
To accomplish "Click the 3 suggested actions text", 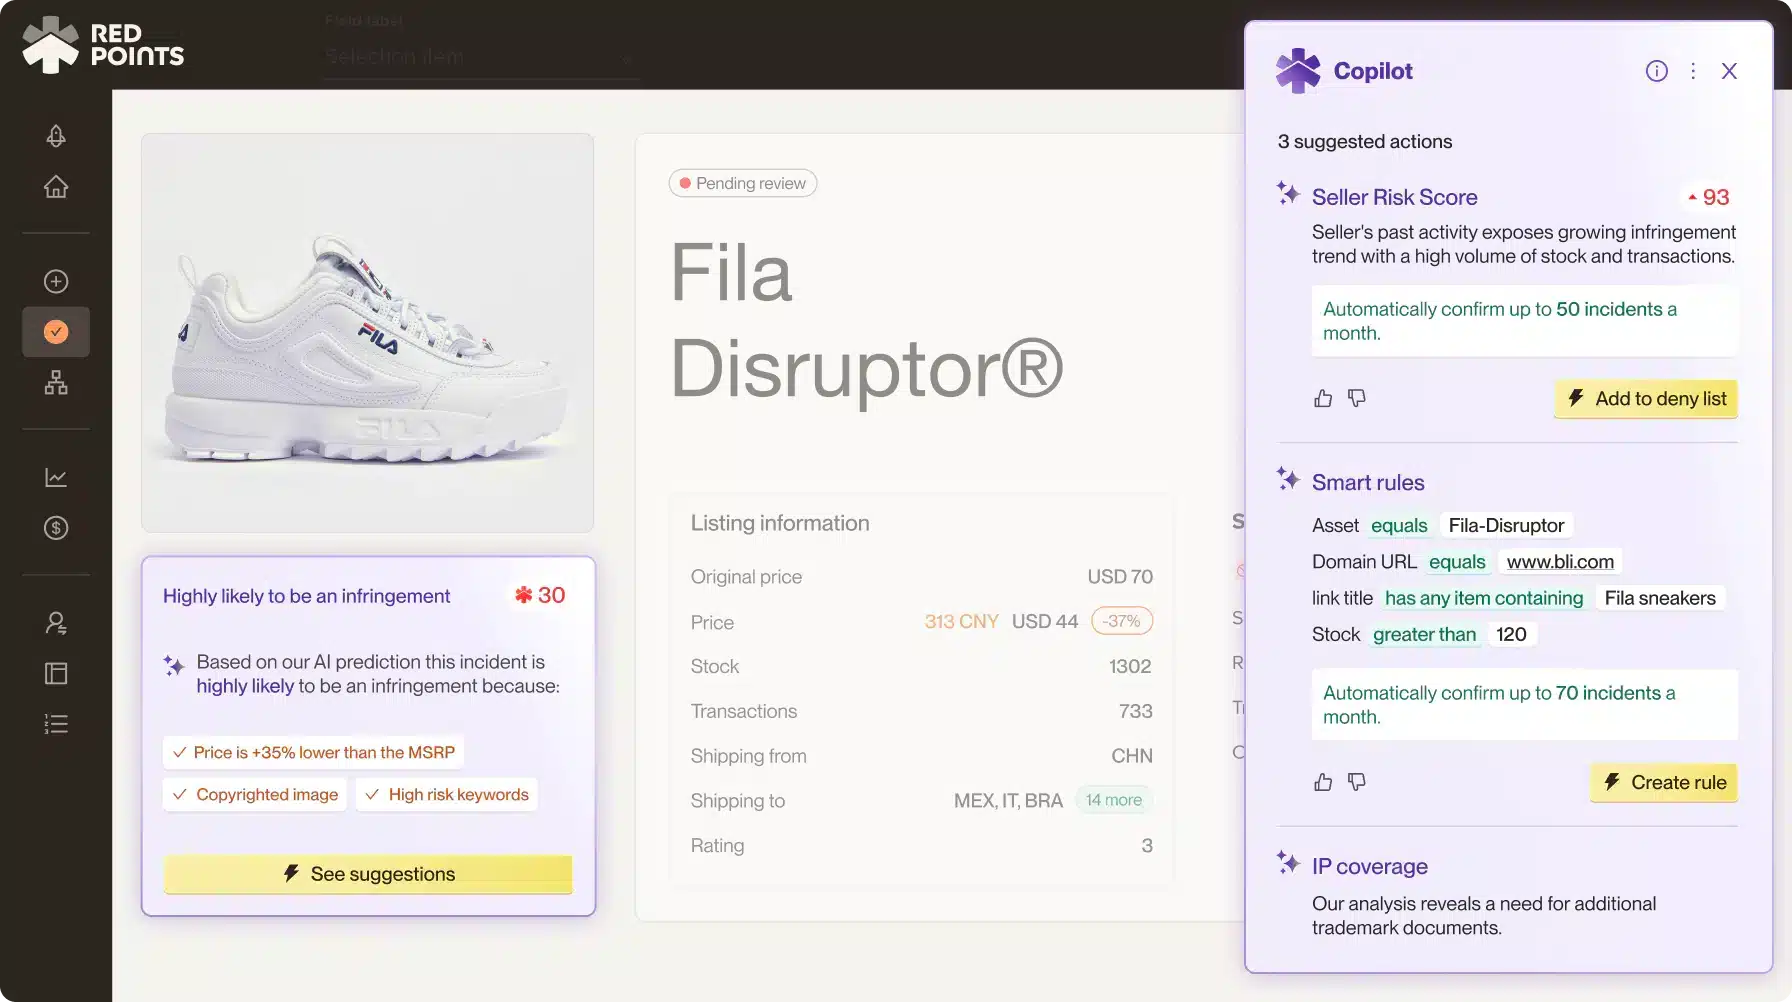I will [x=1365, y=141].
